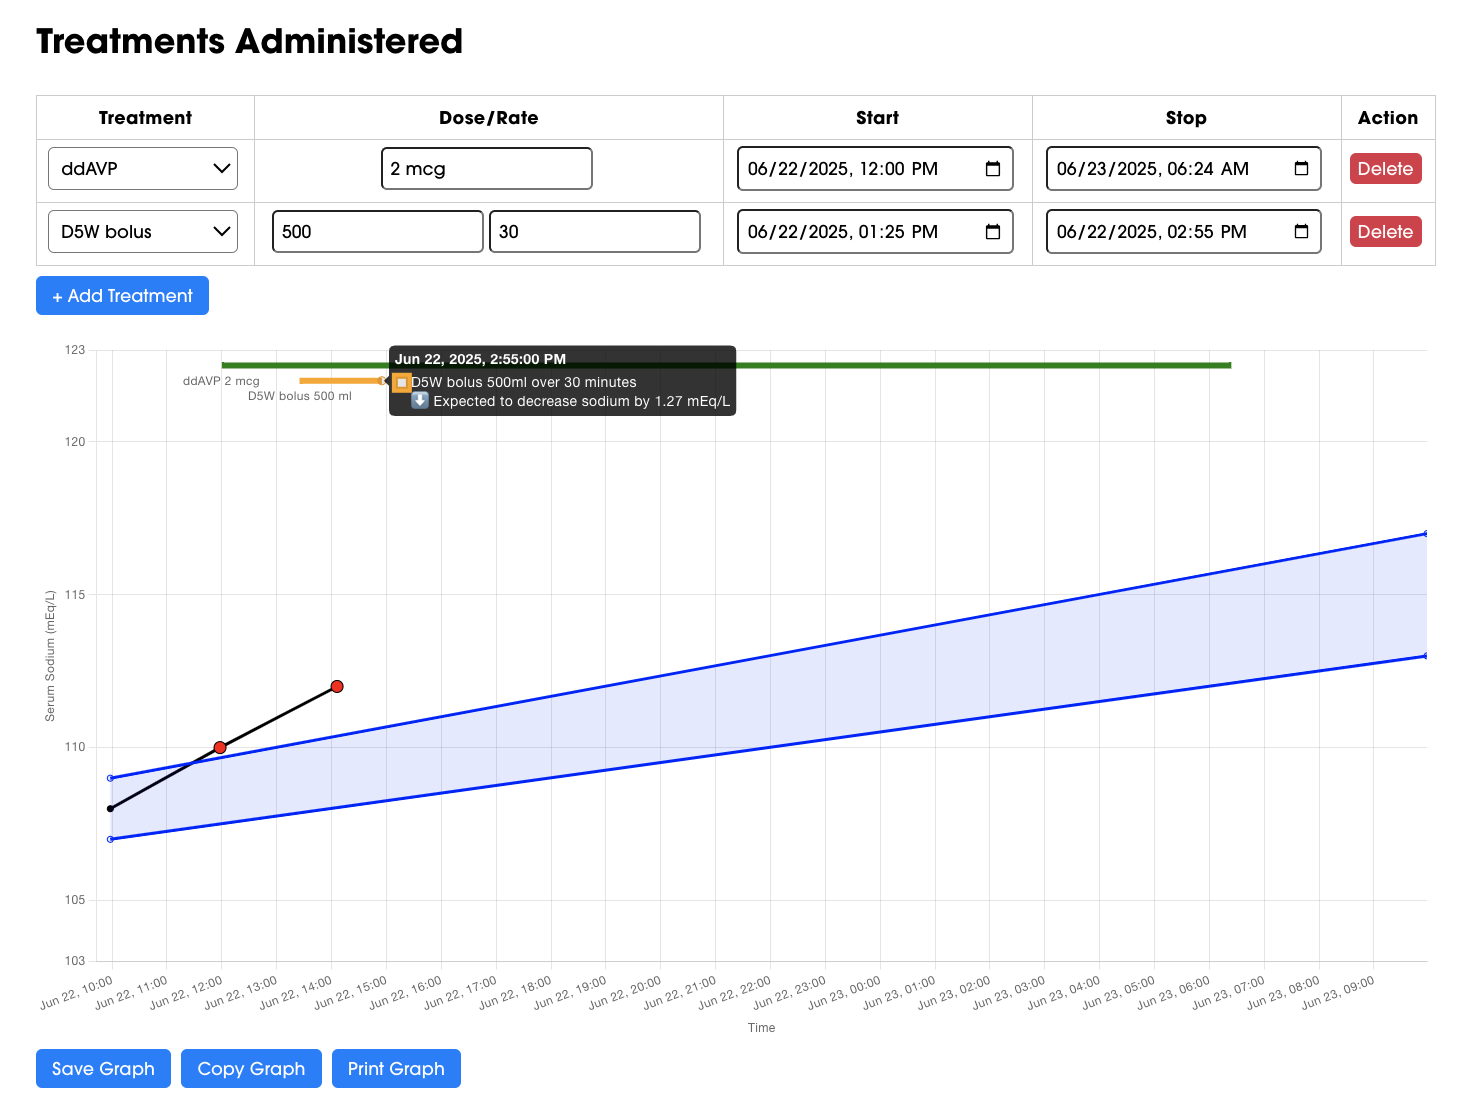Open the calendar picker for ddAVP start time
1476x1114 pixels.
[993, 168]
